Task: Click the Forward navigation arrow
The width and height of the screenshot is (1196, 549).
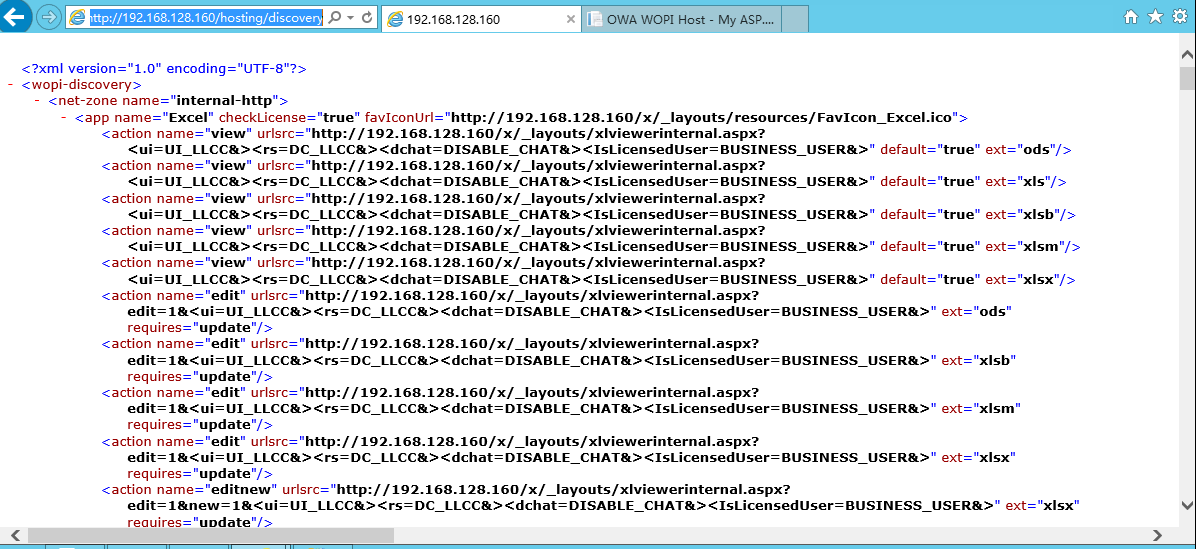Action: tap(48, 18)
